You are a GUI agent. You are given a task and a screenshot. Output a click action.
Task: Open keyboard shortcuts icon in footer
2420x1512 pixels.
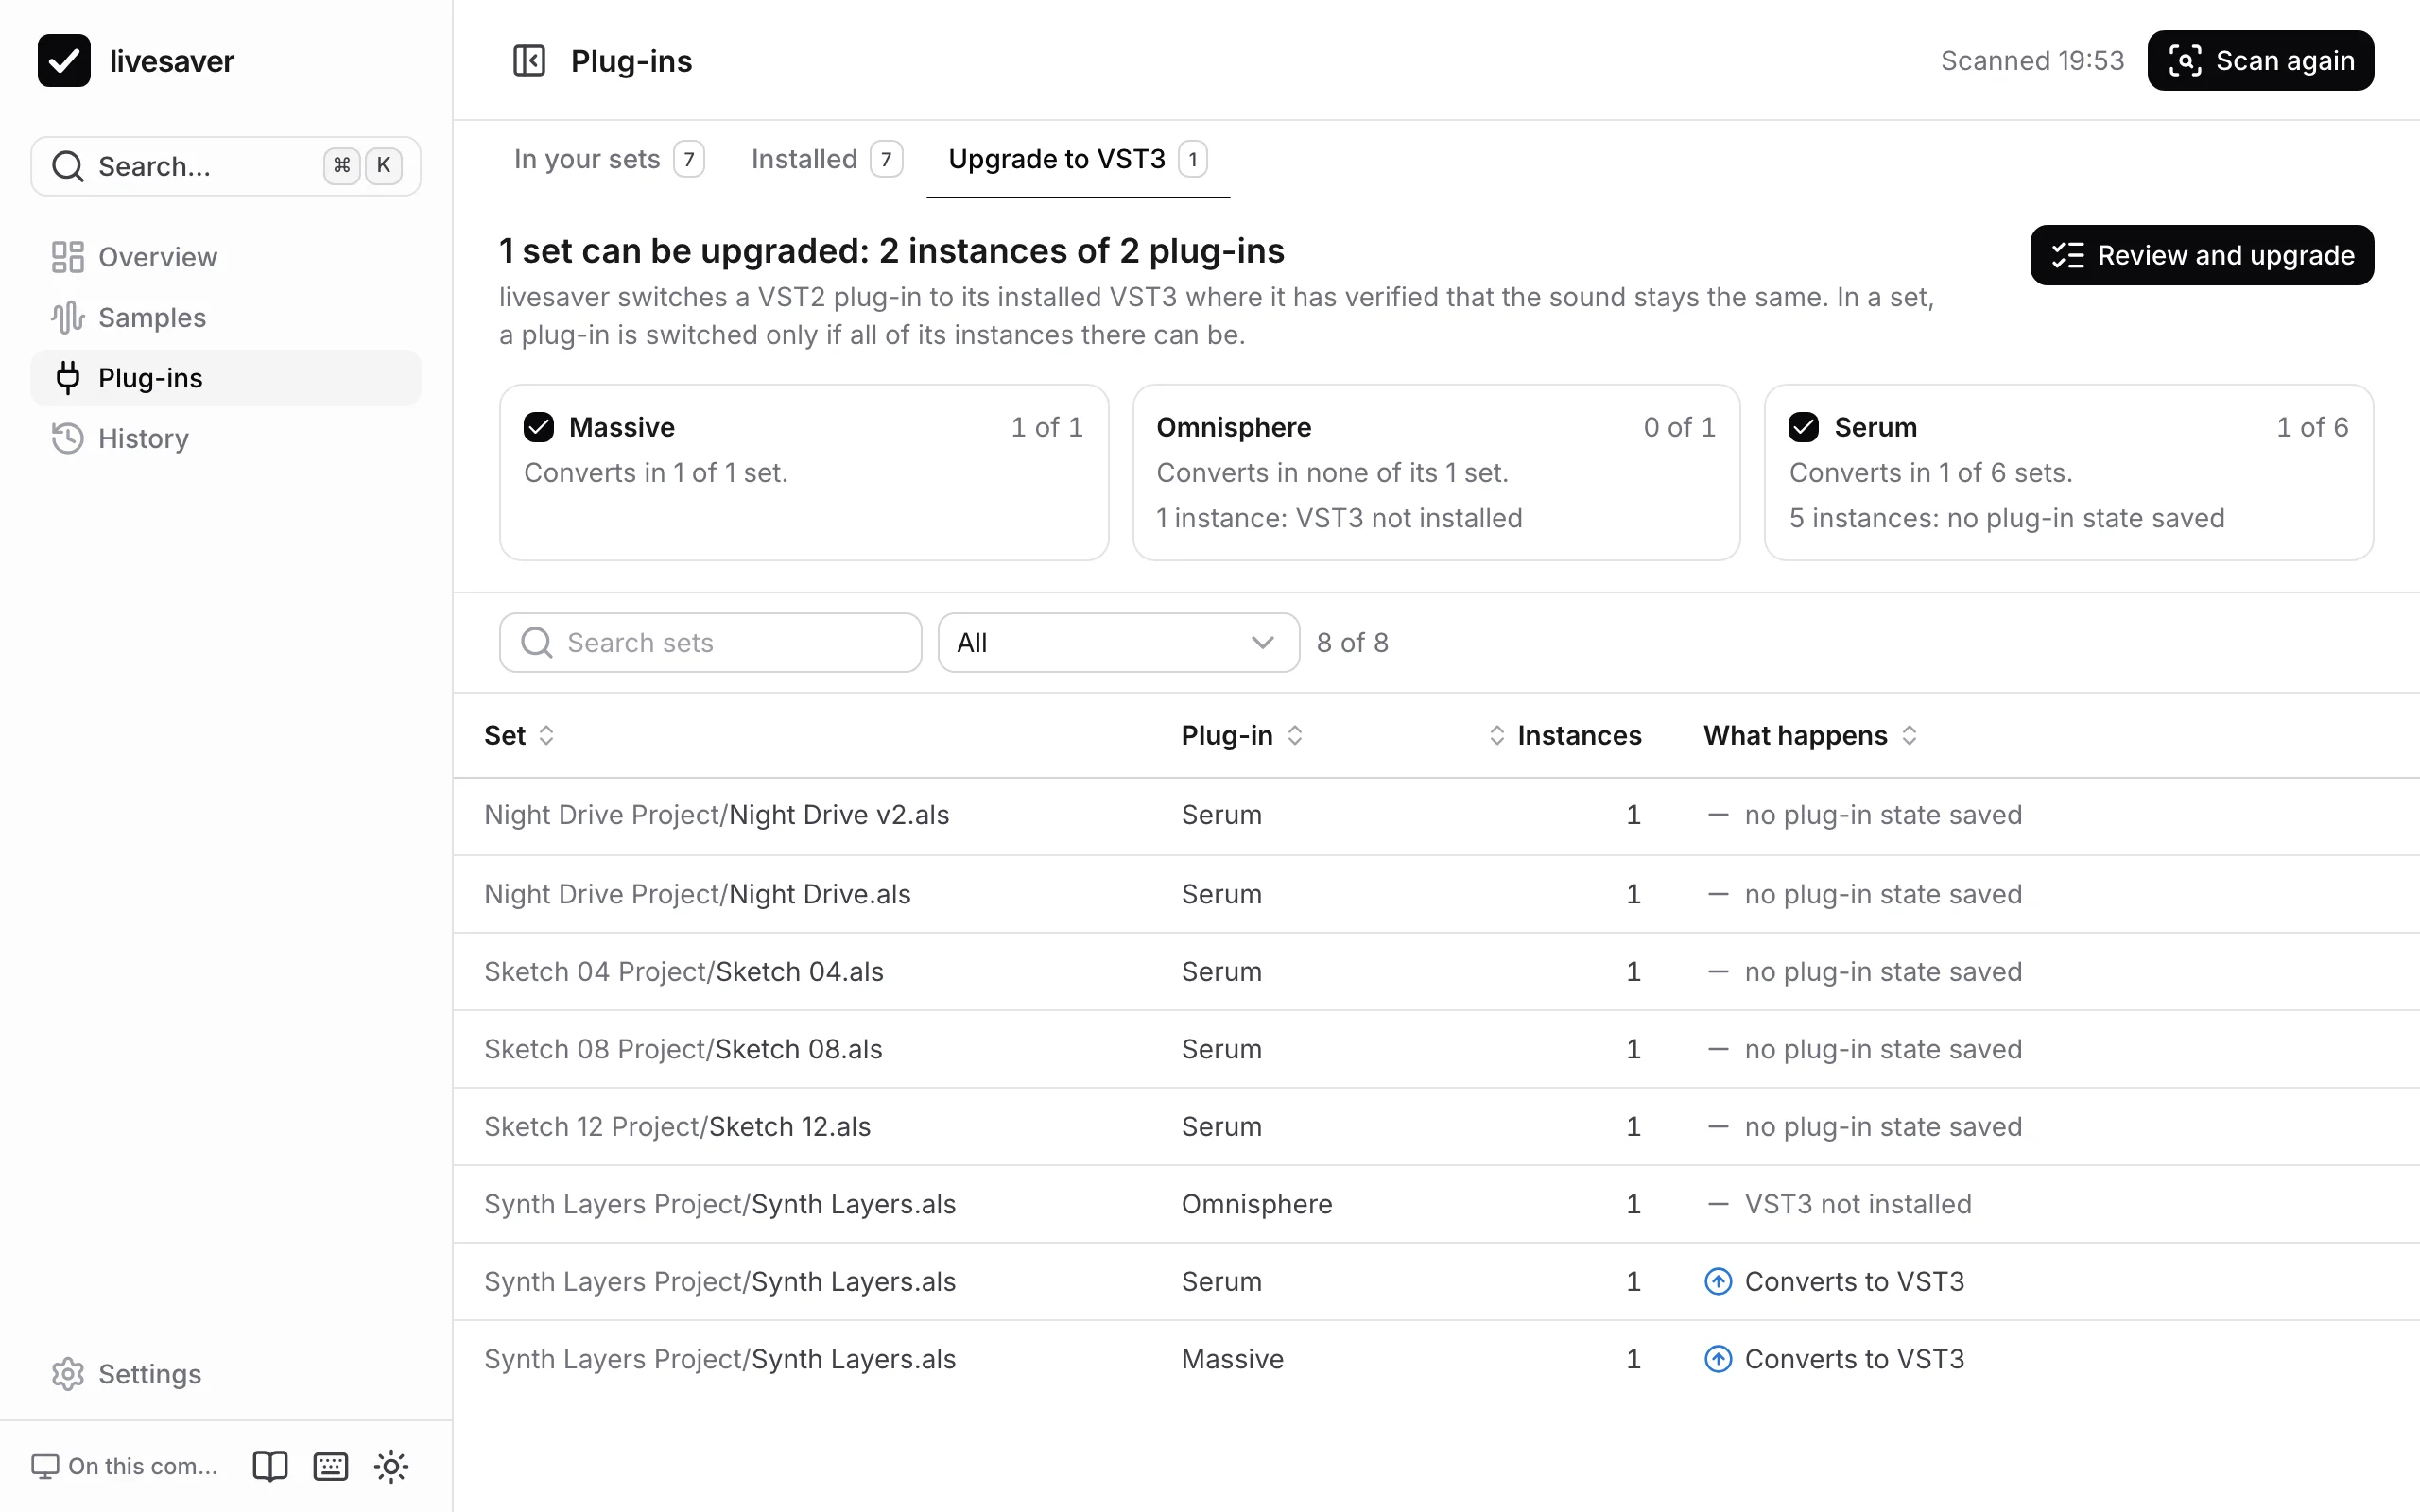(331, 1466)
